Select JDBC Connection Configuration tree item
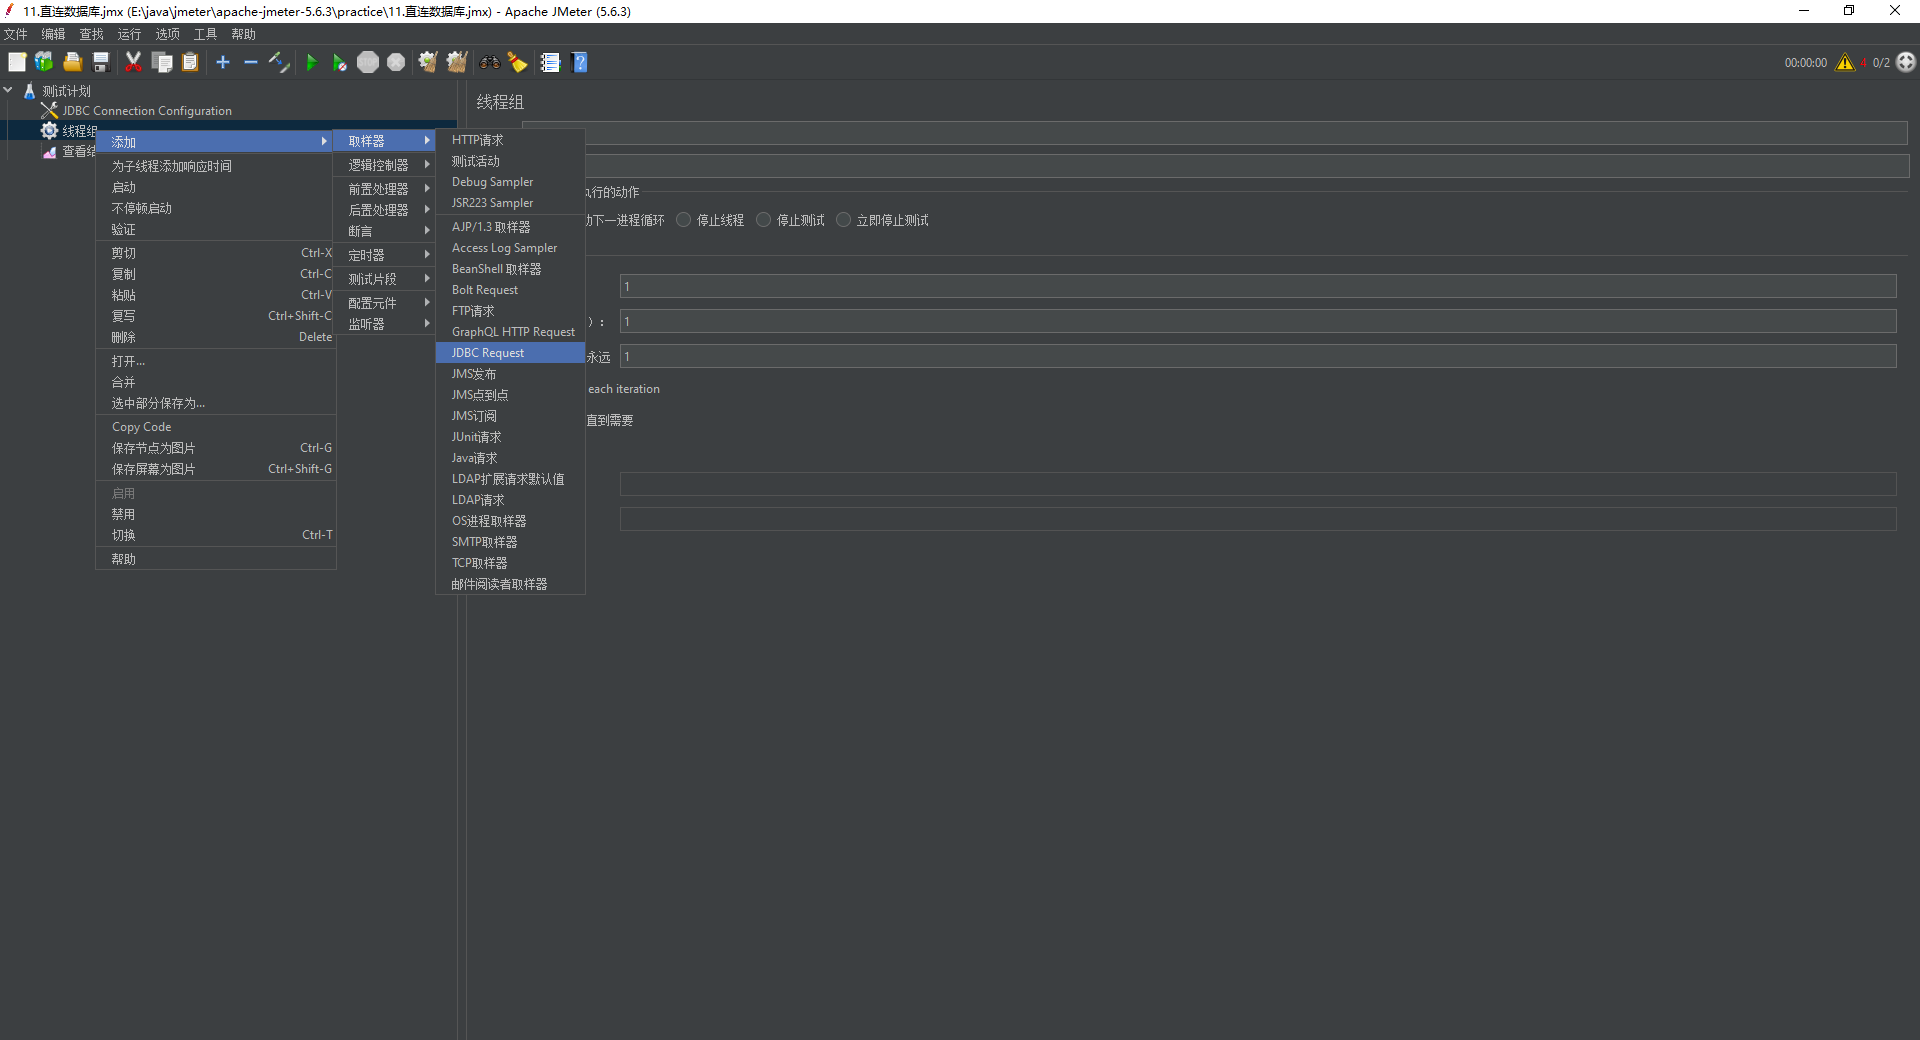 pyautogui.click(x=147, y=111)
